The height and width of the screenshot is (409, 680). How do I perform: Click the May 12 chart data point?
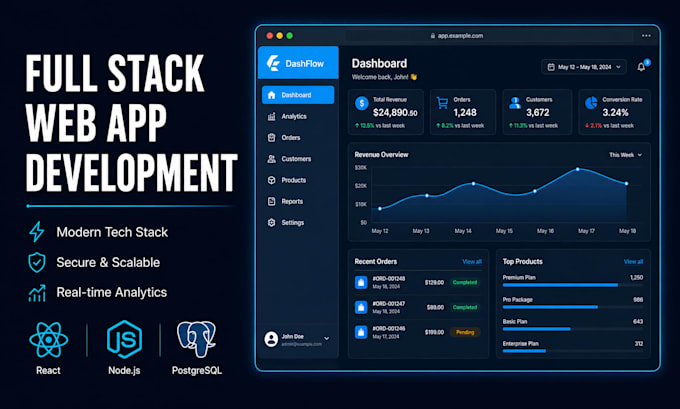click(380, 209)
